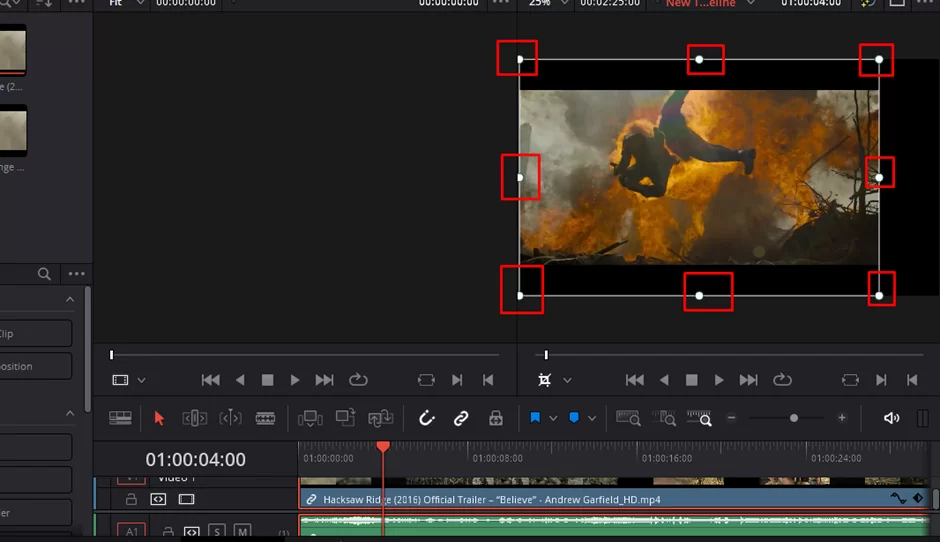Image resolution: width=940 pixels, height=542 pixels.
Task: Click the Overwrite Clip icon
Action: 345,417
